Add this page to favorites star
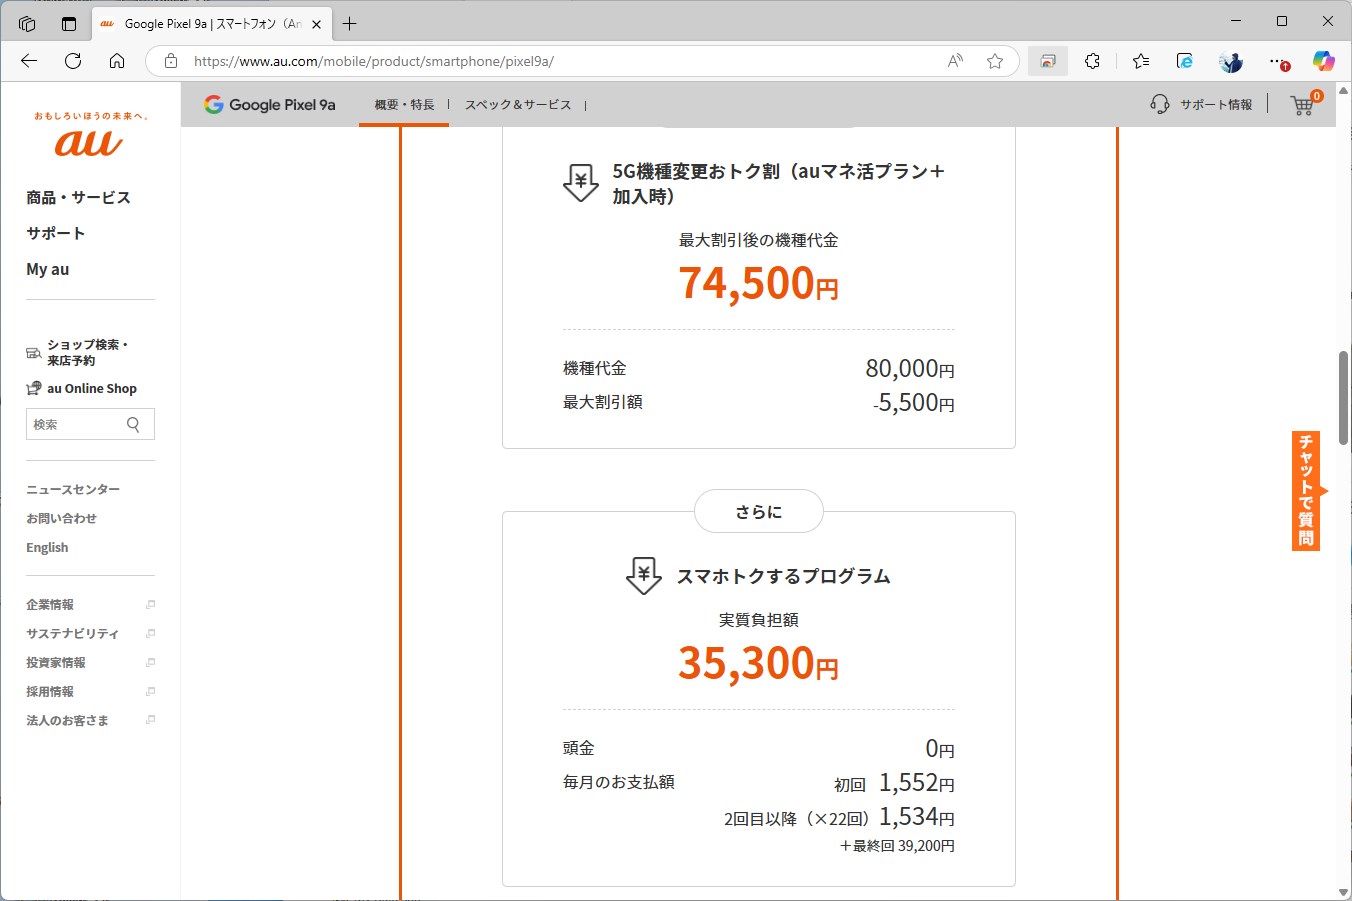 click(995, 61)
